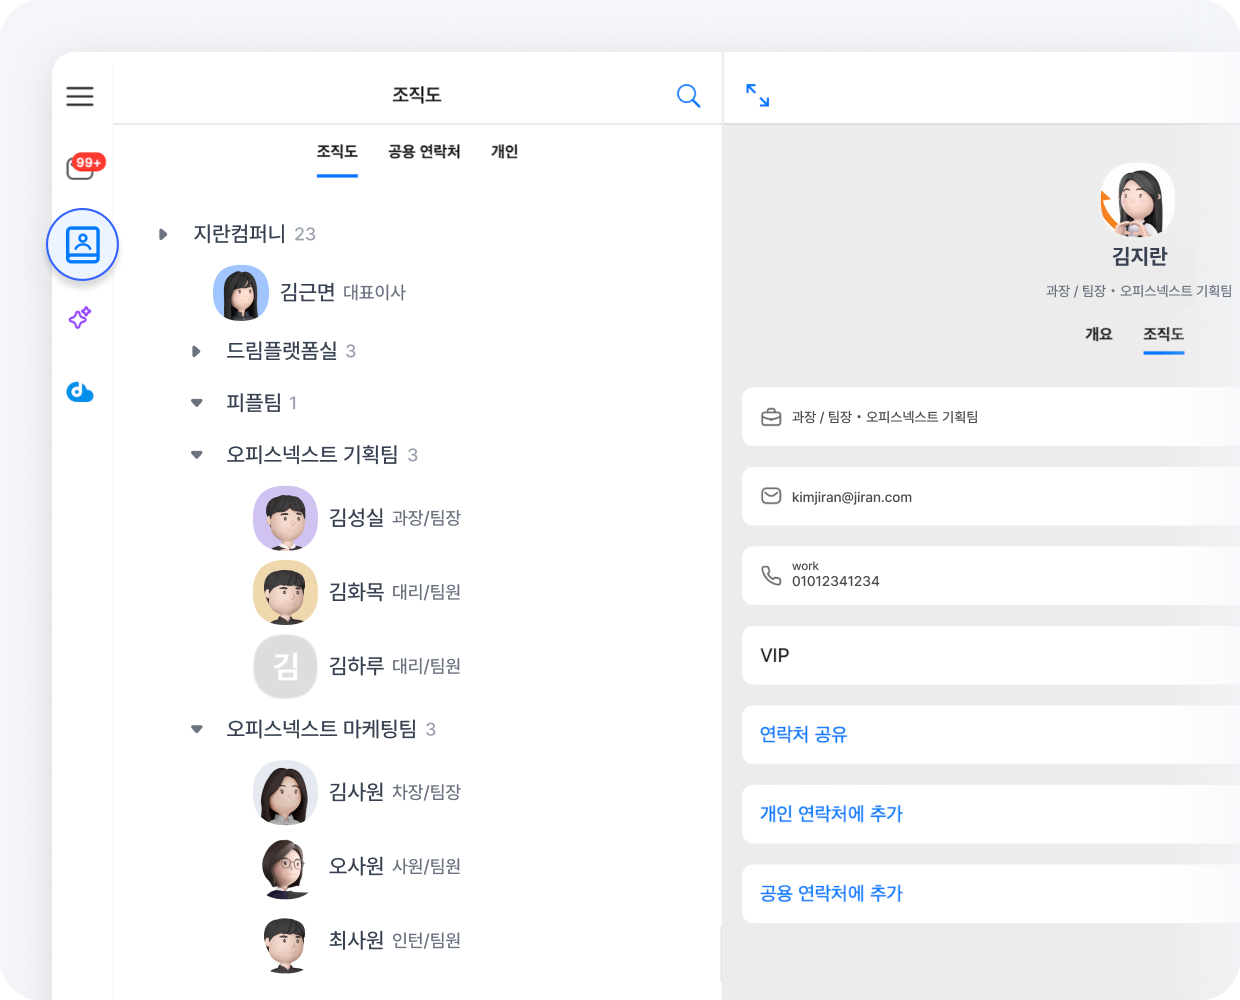Screen dimensions: 1240x1000
Task: Expand the 지란컴퍼니 tree node
Action: (163, 234)
